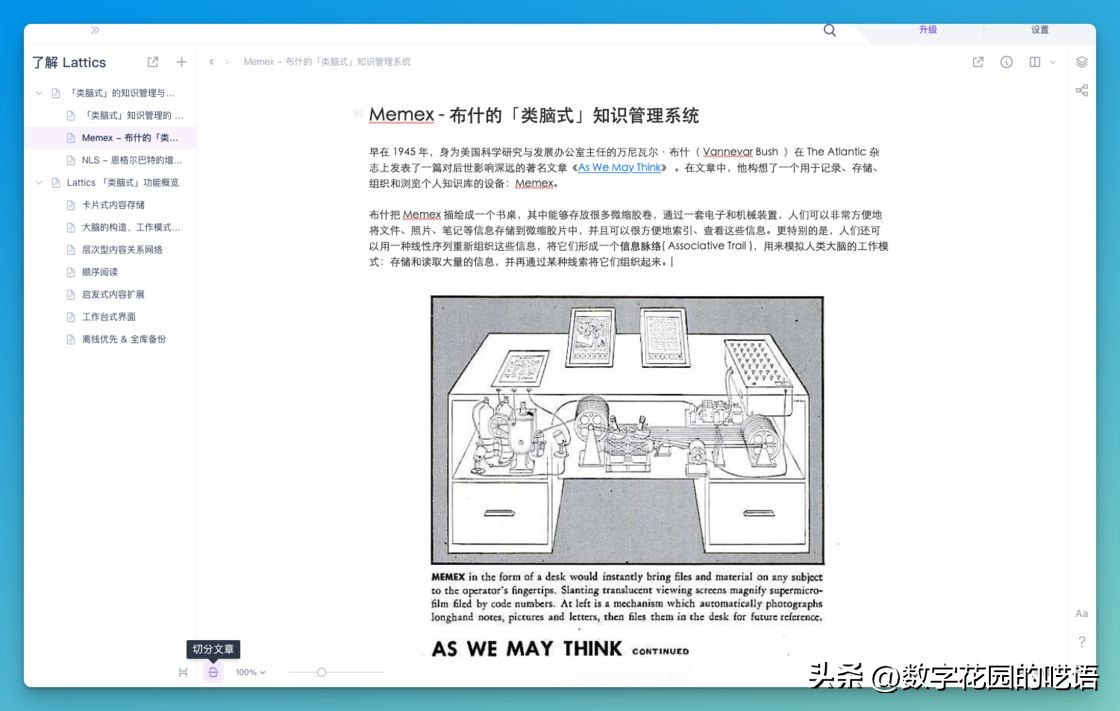
Task: Click 切分文章 split article icon
Action: pyautogui.click(x=213, y=672)
